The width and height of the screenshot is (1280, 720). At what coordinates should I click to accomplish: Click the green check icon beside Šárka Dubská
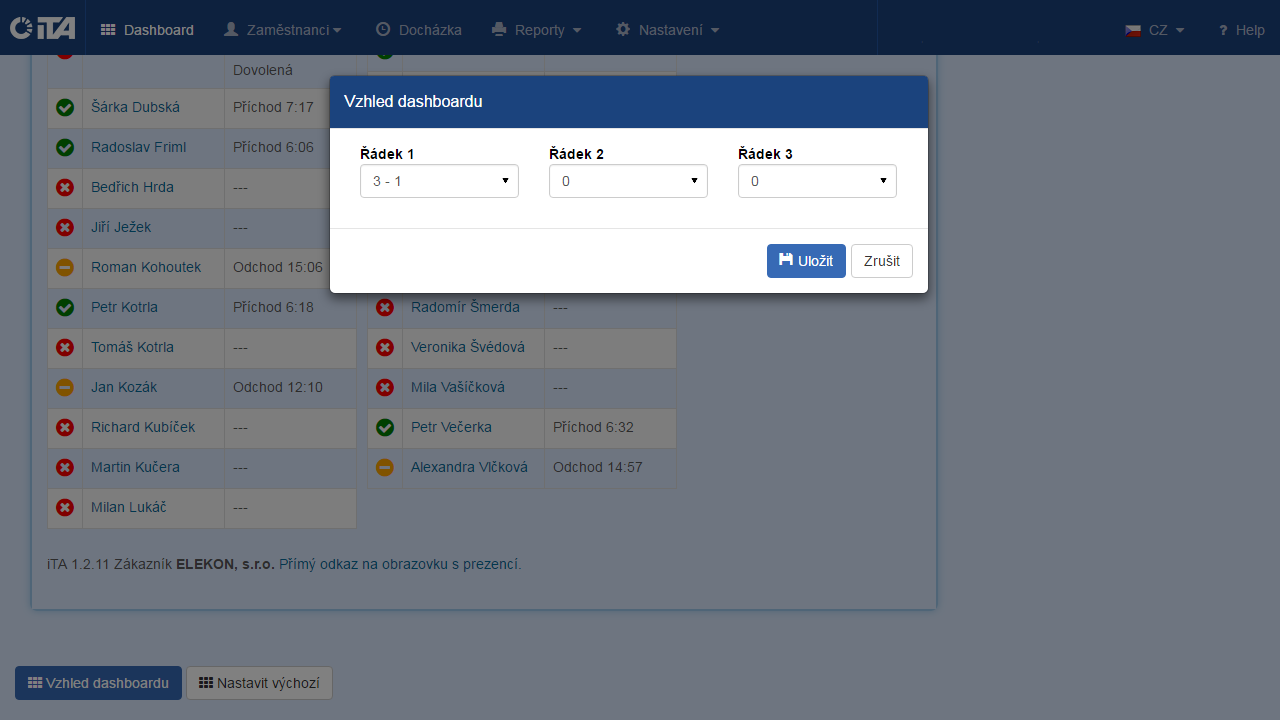64,107
